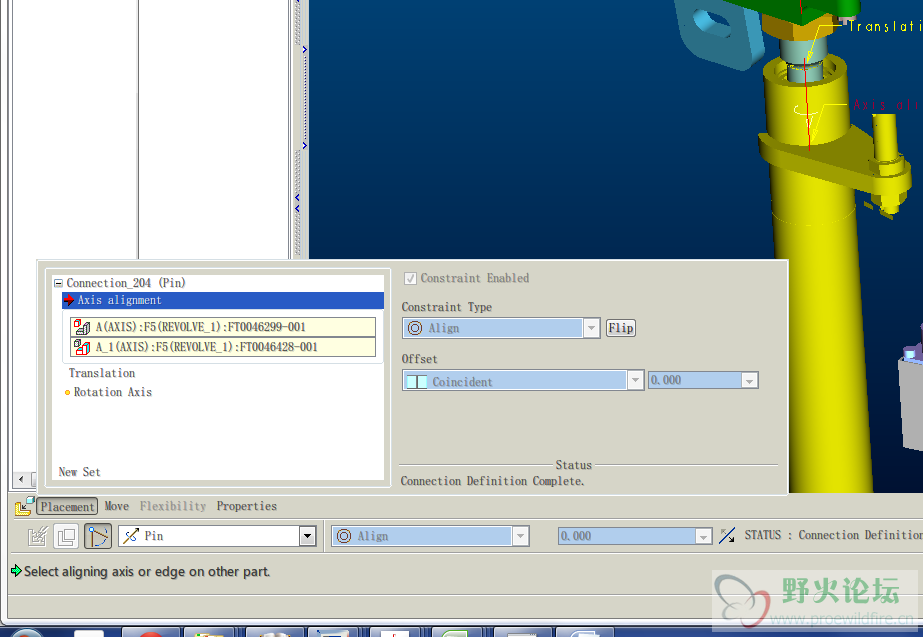Select the Axis alignment constraint row
The image size is (923, 637).
point(223,300)
